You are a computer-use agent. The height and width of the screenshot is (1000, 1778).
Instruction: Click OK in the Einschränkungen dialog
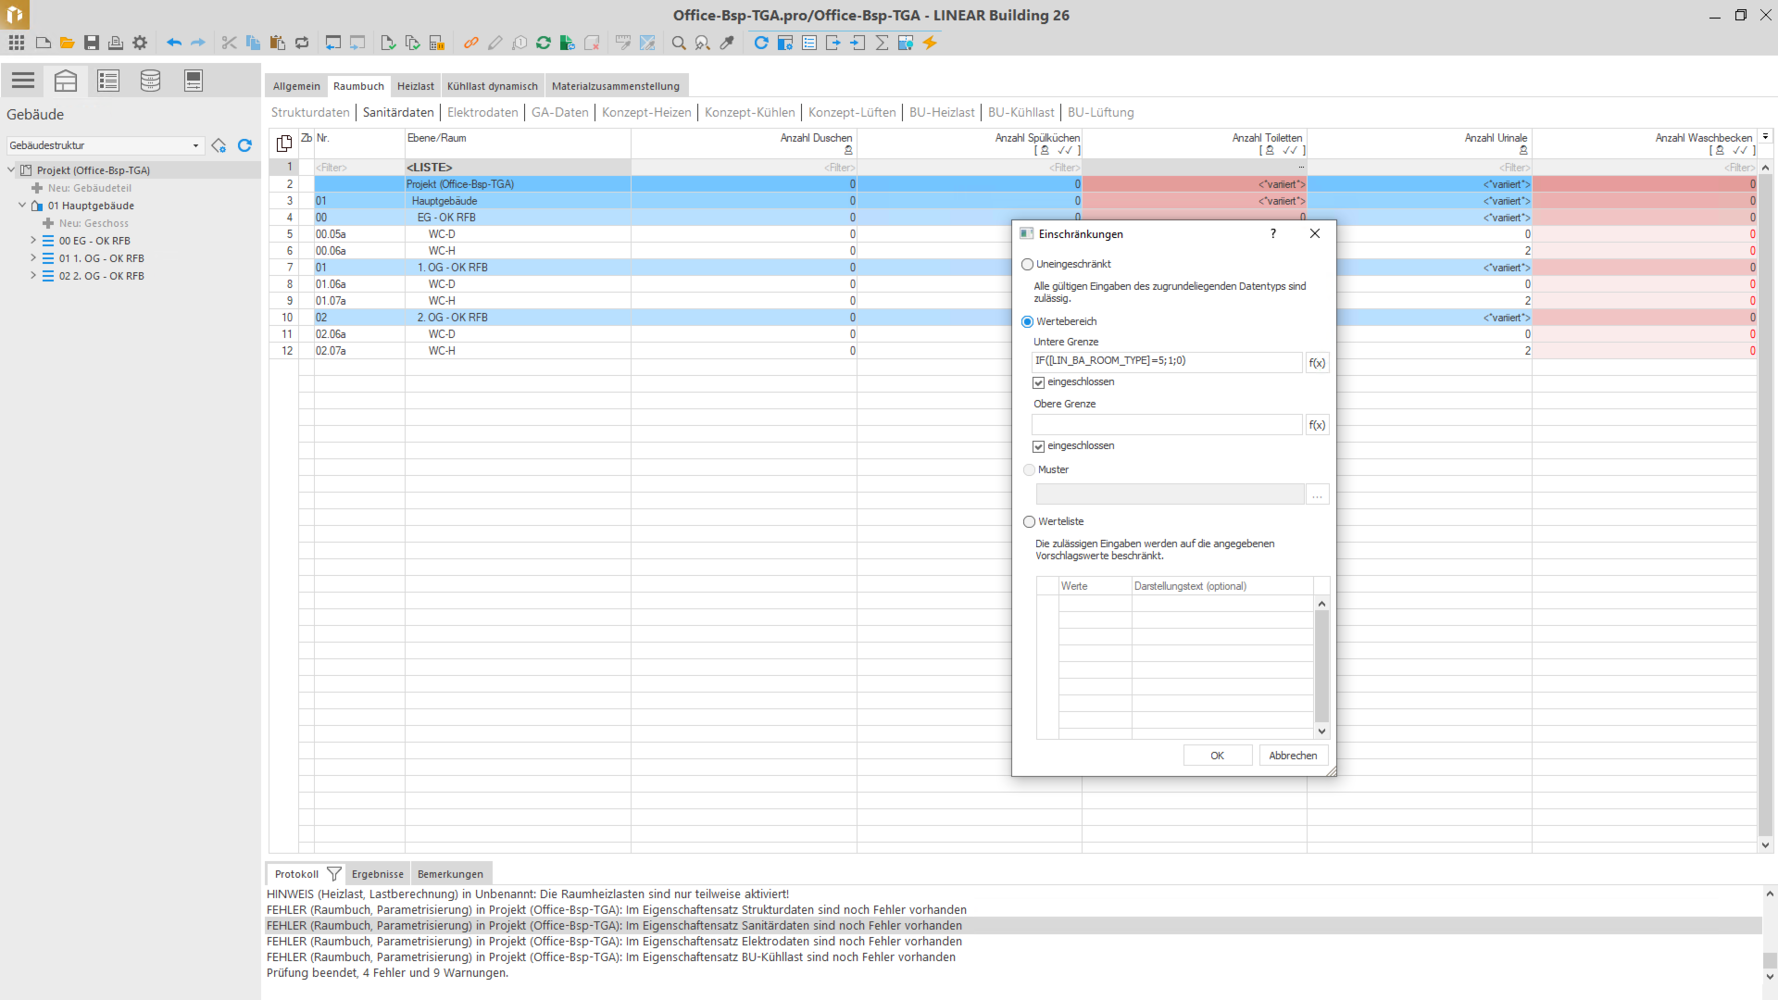click(1217, 756)
